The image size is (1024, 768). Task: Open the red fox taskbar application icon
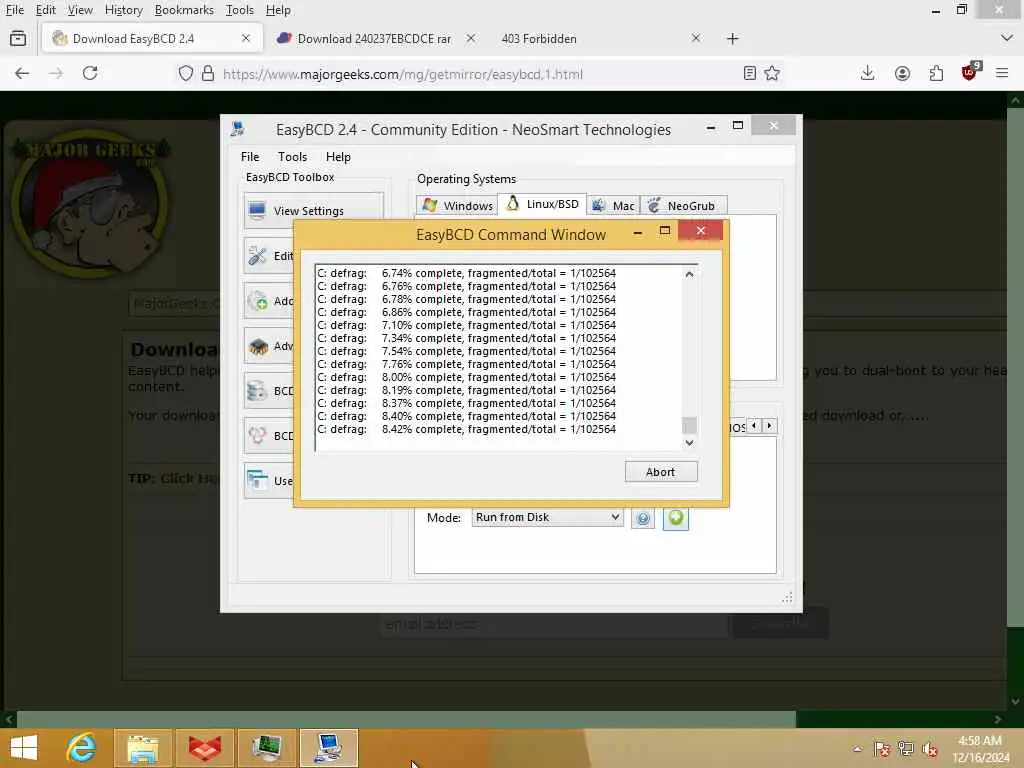(x=204, y=748)
